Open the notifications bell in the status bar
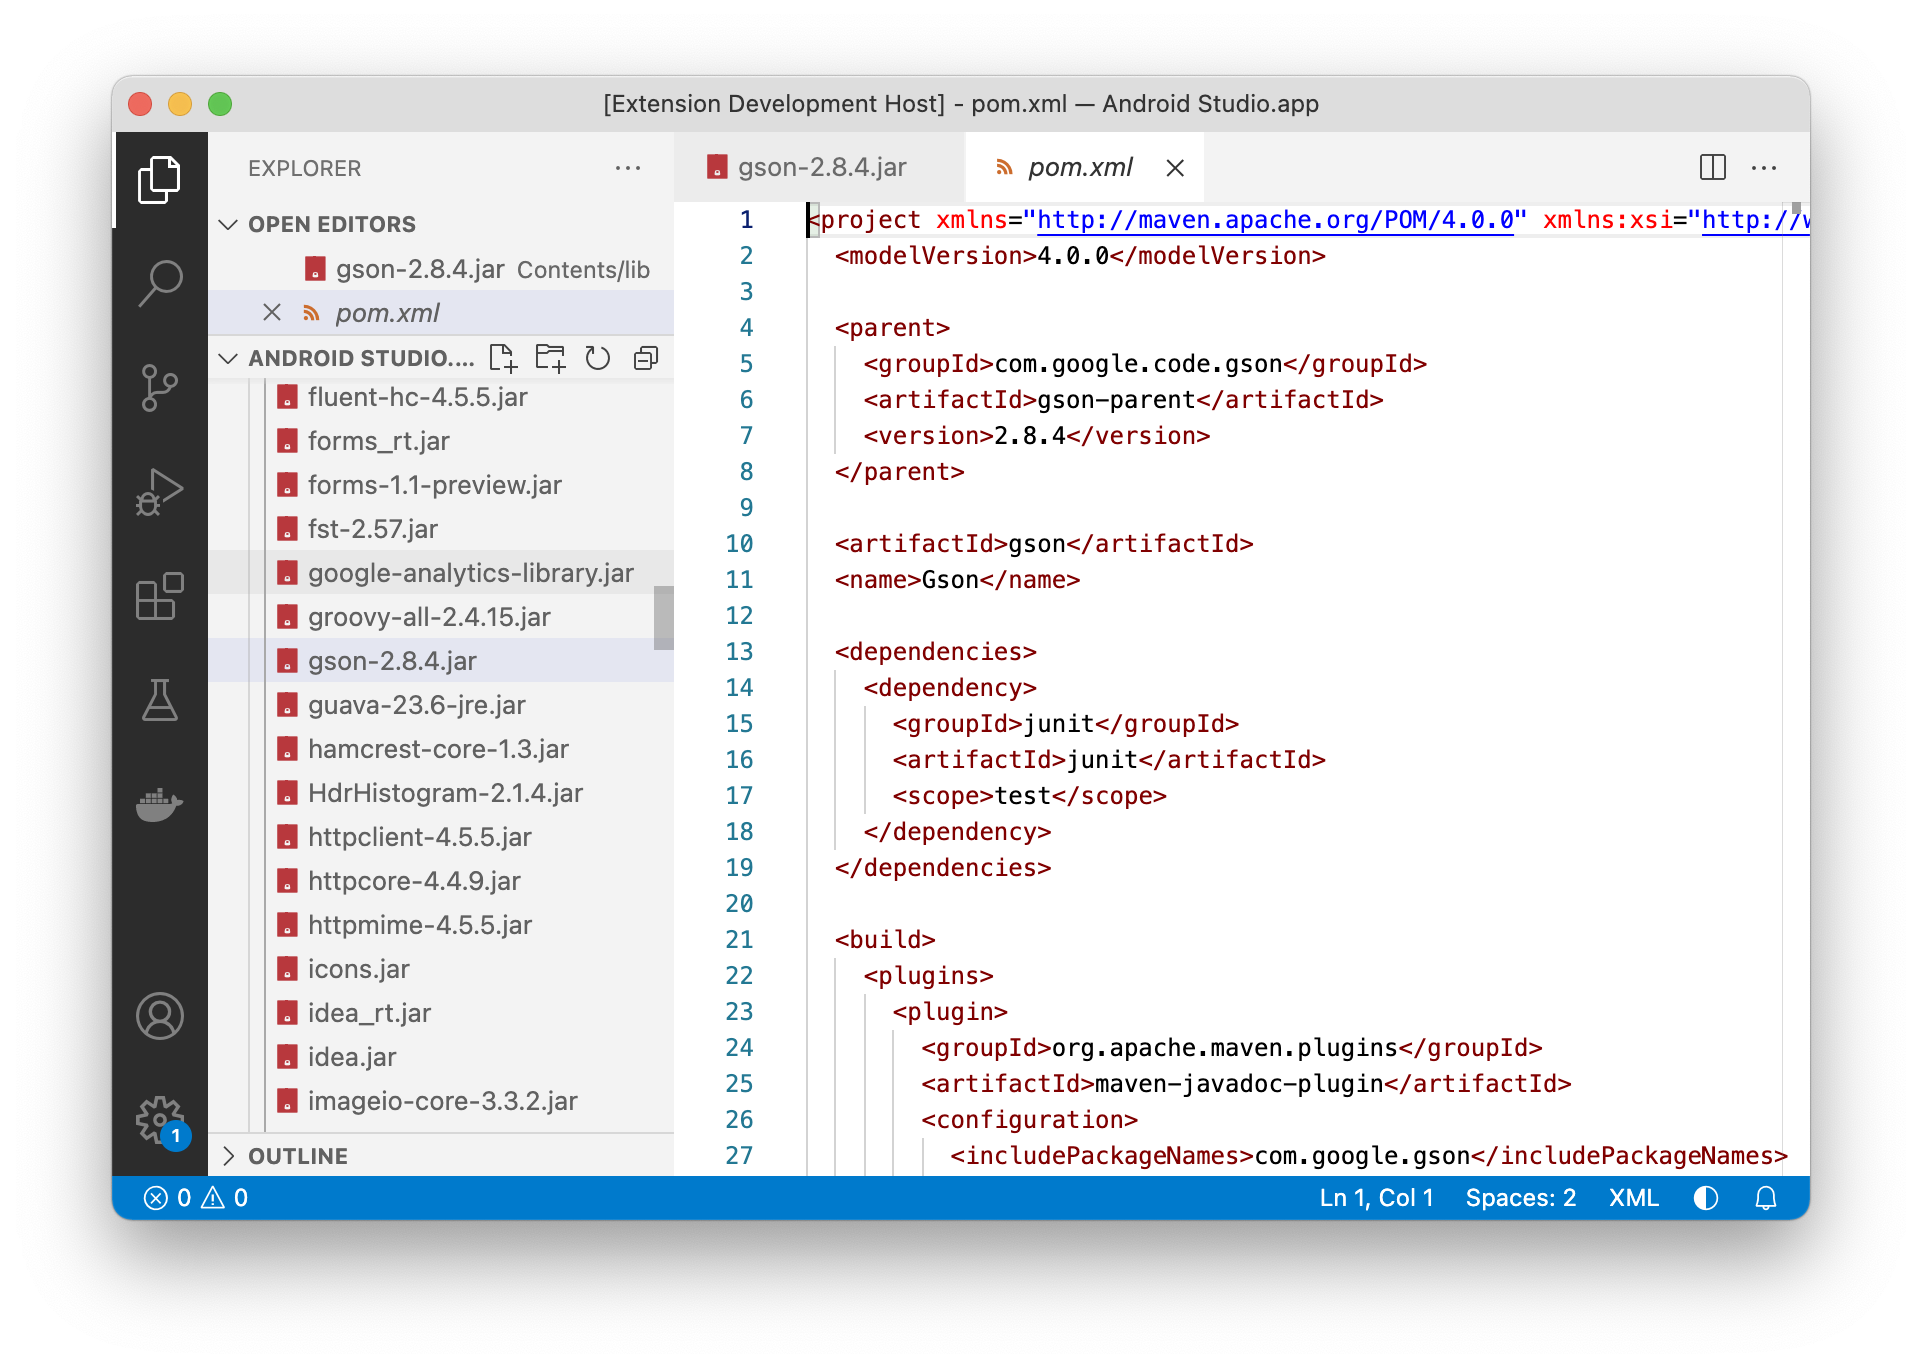 click(1766, 1198)
